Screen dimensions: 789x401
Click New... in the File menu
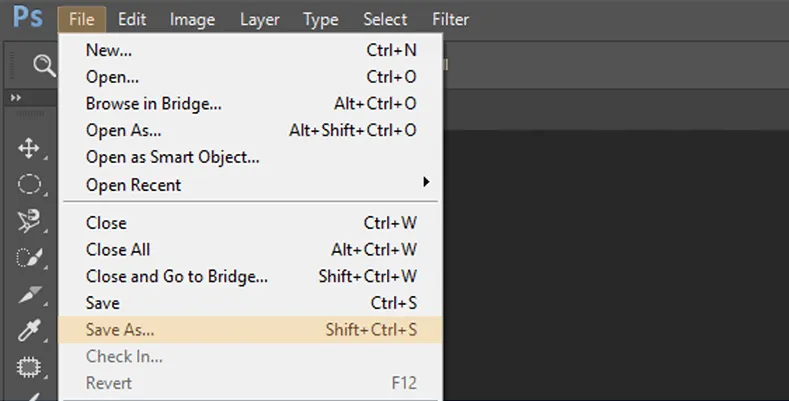click(x=251, y=50)
